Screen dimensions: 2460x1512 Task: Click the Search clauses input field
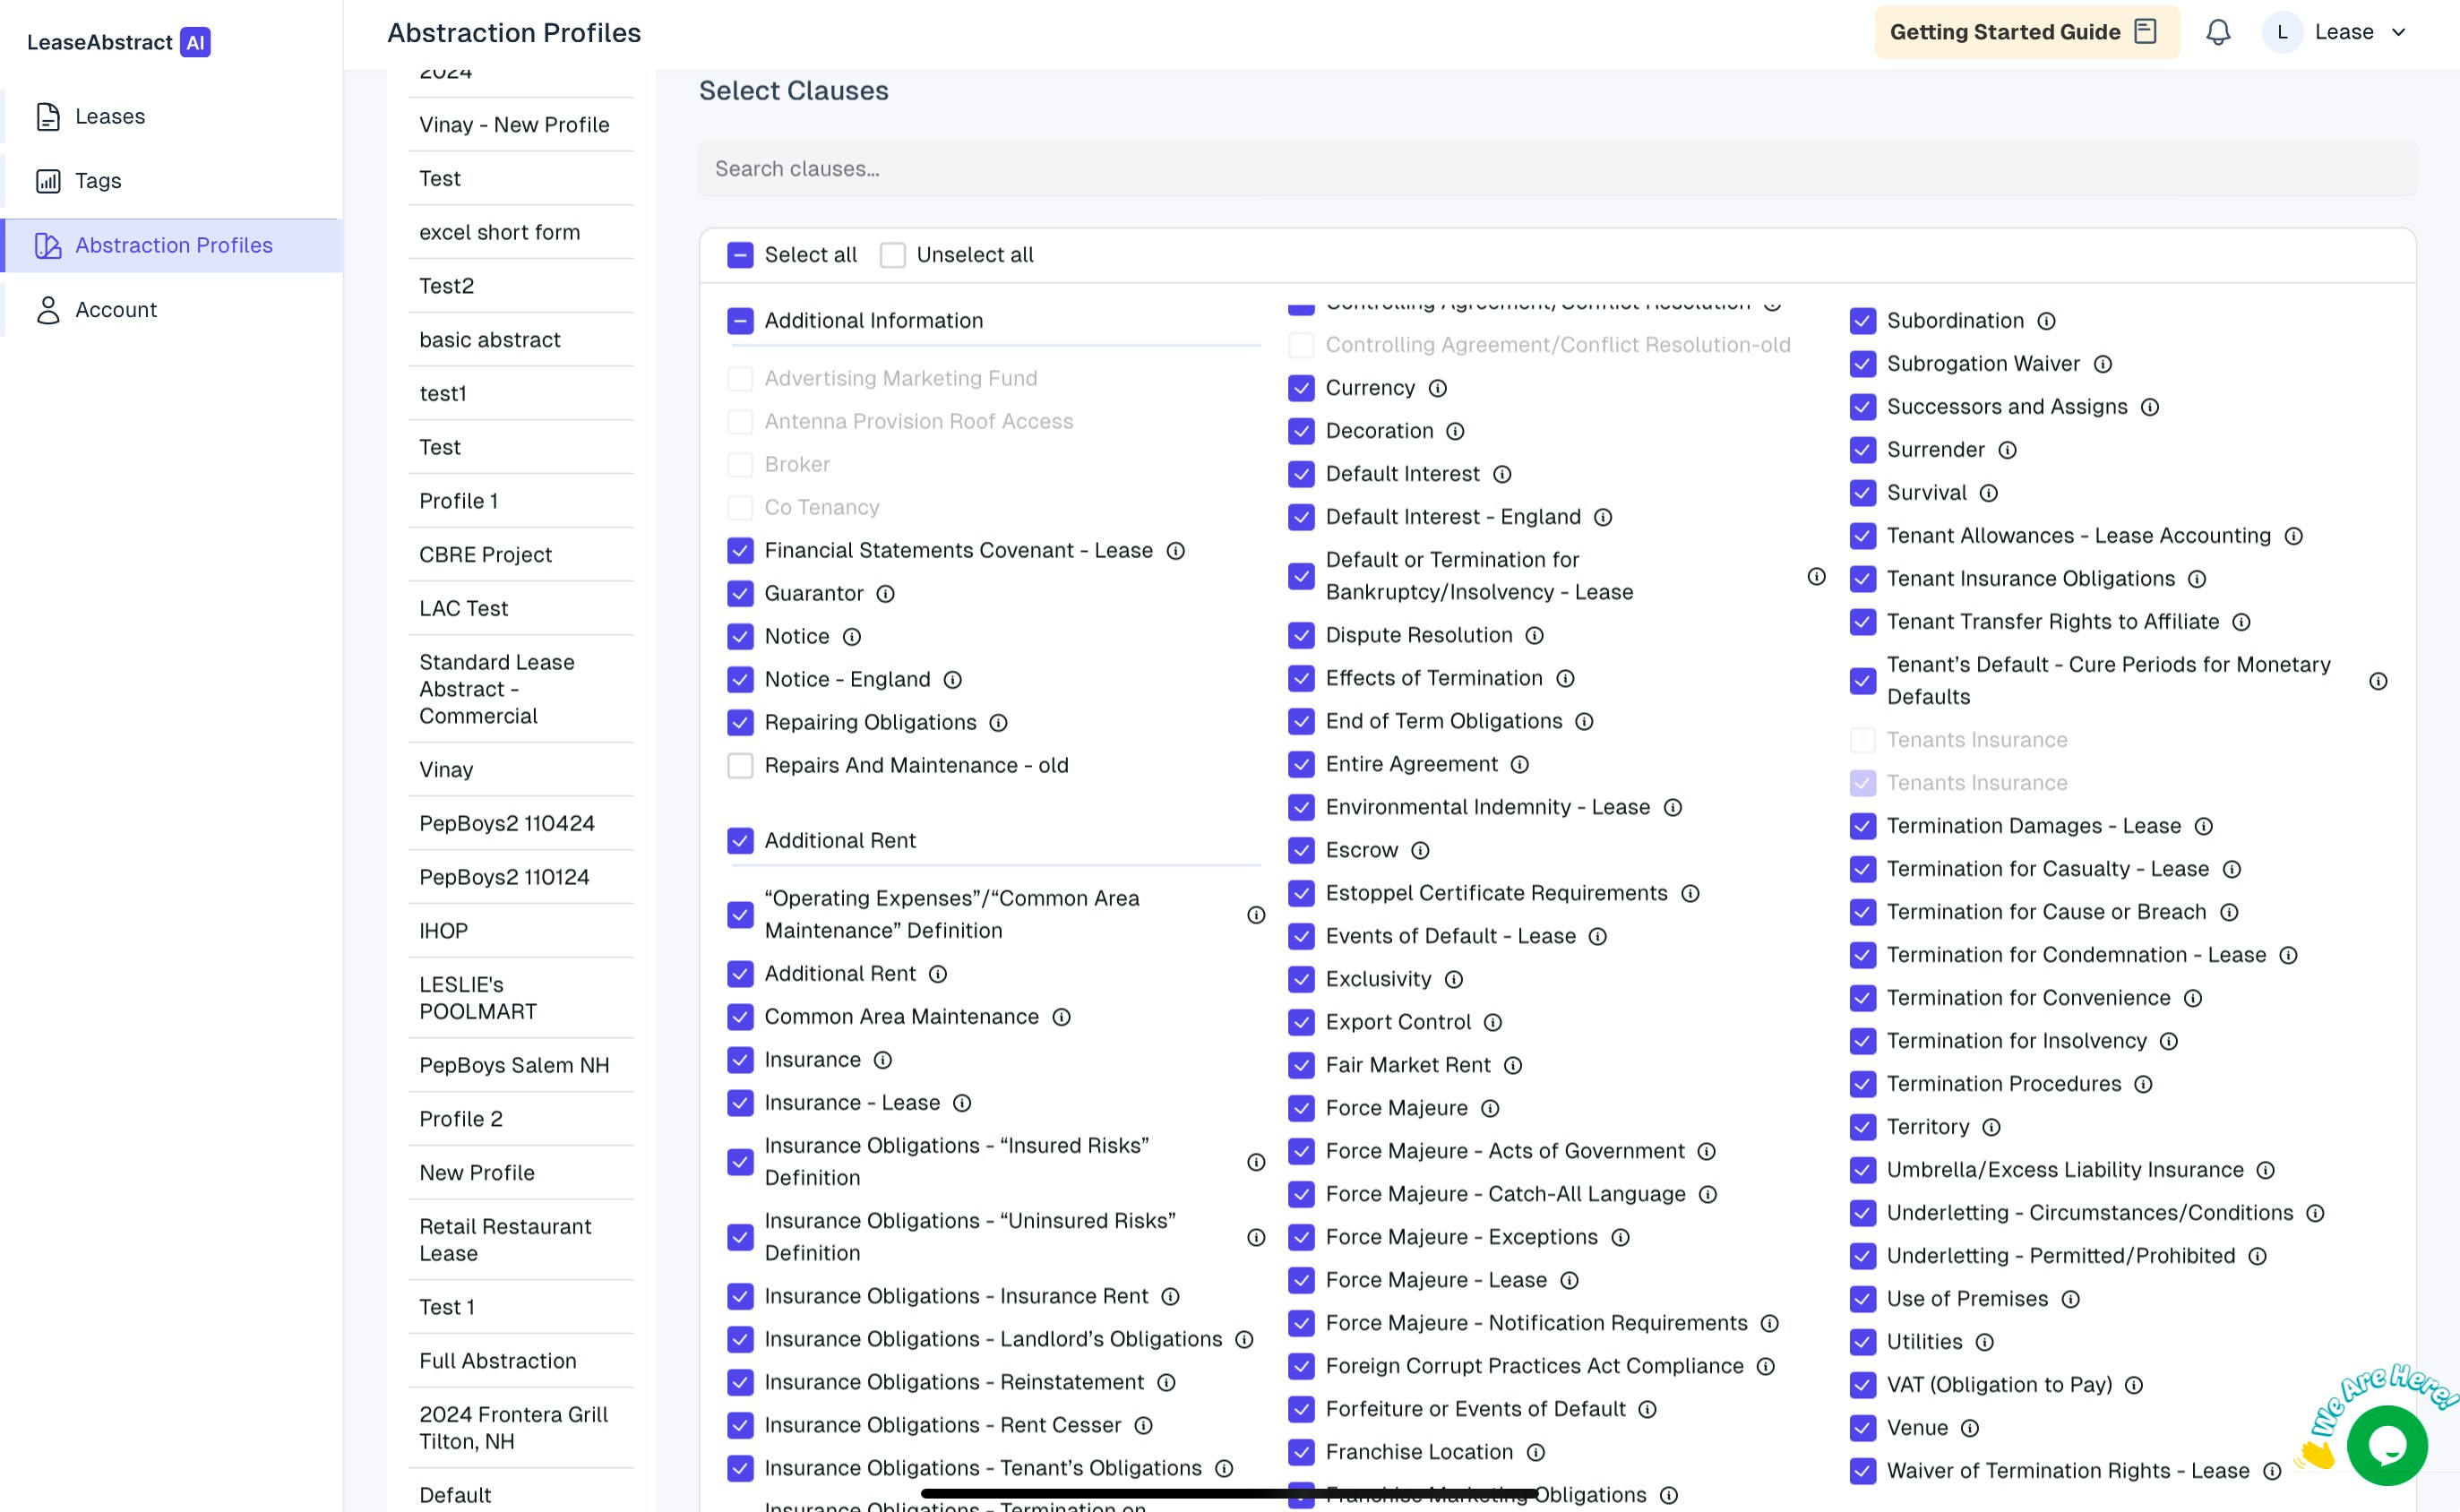click(1557, 169)
